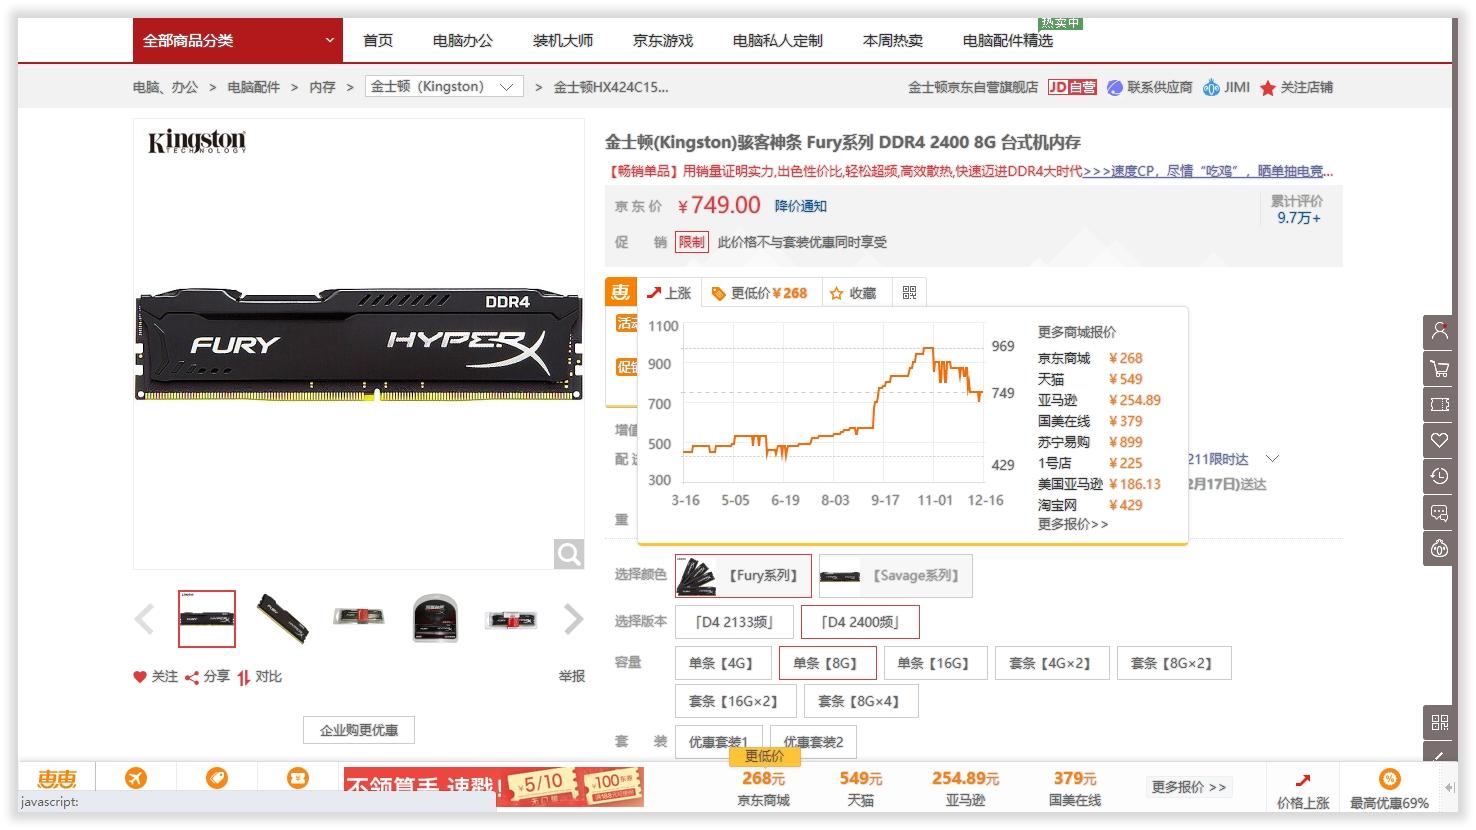Click the piggy bank sidebar icon

pyautogui.click(x=1439, y=548)
